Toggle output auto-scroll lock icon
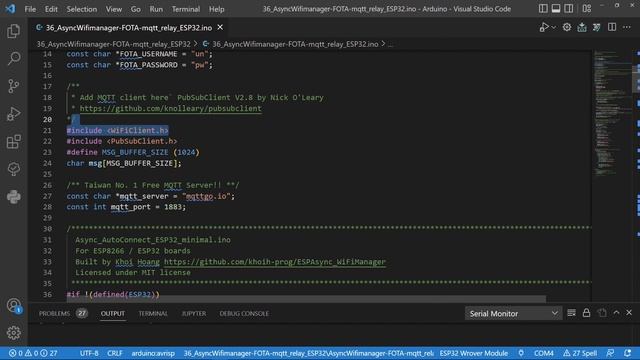Viewport: 640px width, 360px height. [586, 313]
